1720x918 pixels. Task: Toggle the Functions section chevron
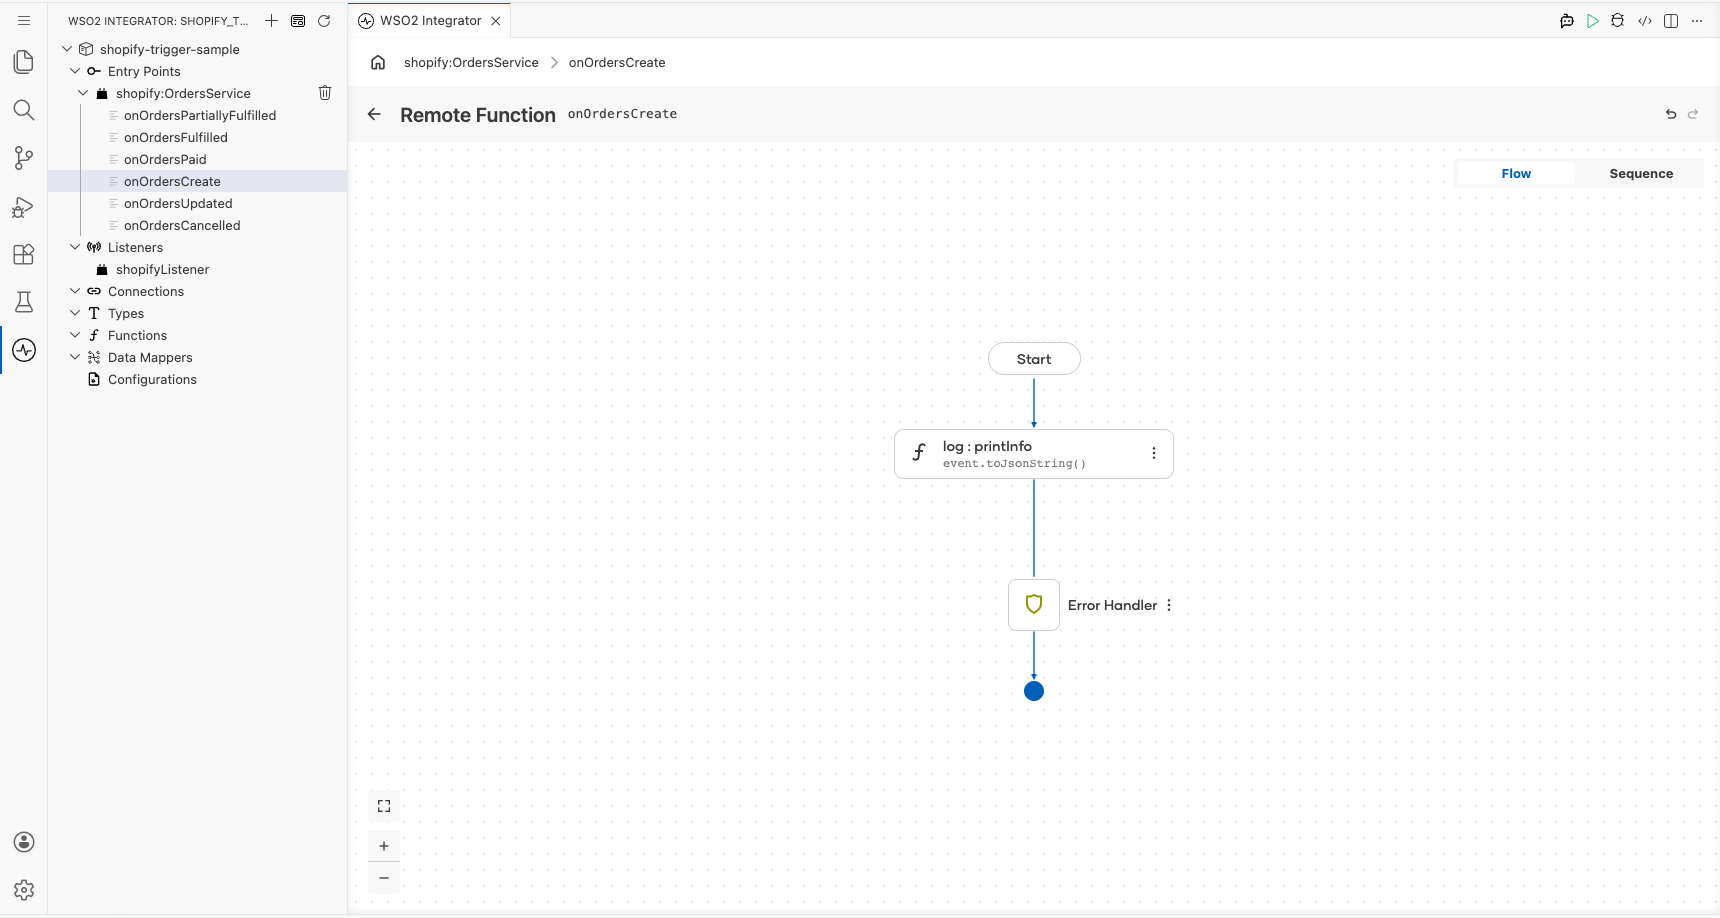coord(75,335)
